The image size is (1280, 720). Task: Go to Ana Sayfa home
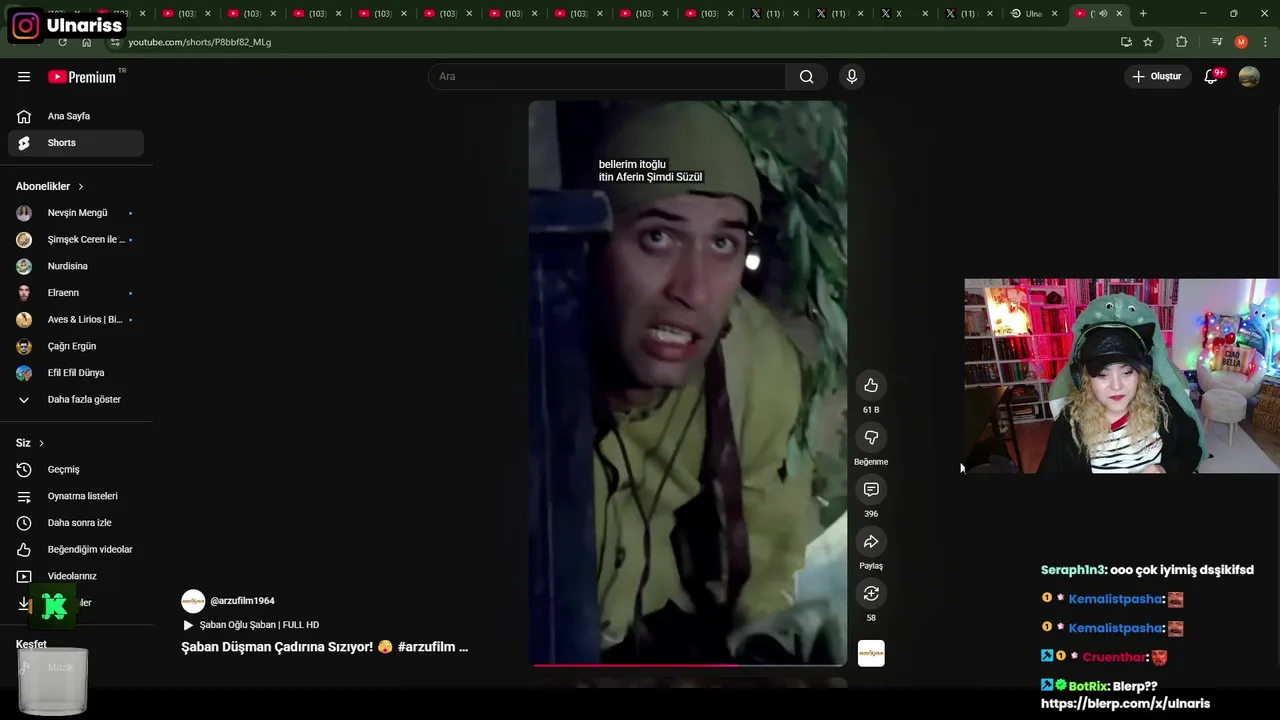(x=76, y=116)
